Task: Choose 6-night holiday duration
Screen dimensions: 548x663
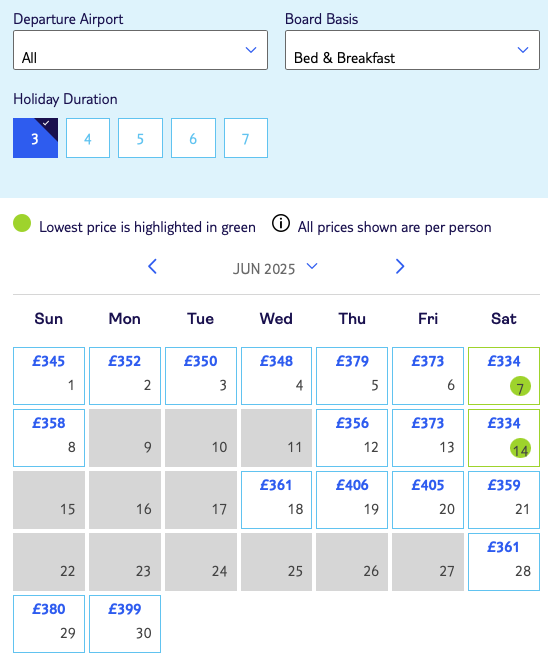Action: tap(193, 138)
